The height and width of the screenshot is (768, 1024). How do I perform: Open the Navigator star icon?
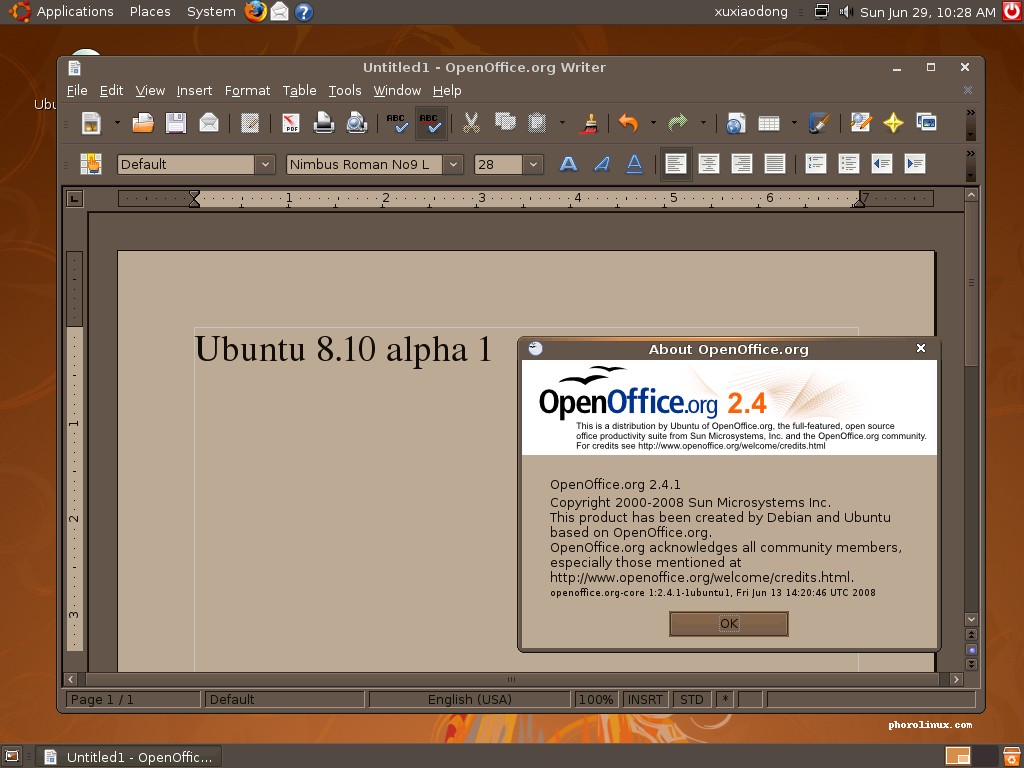point(893,123)
